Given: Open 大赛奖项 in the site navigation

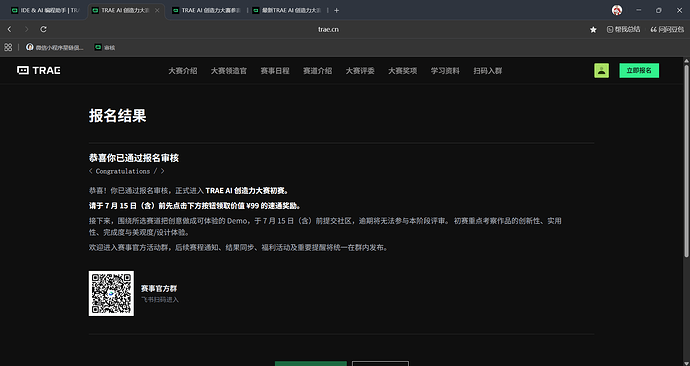Looking at the screenshot, I should pos(402,71).
